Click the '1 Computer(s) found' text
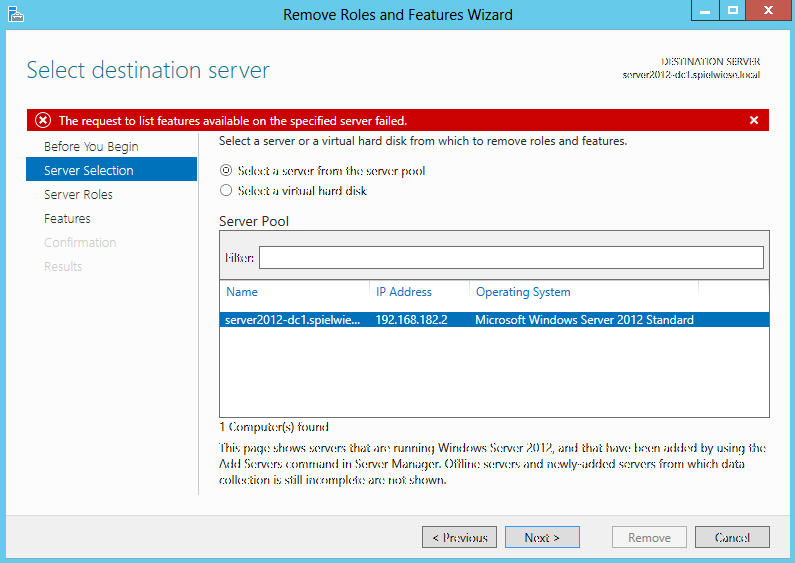 pos(274,427)
